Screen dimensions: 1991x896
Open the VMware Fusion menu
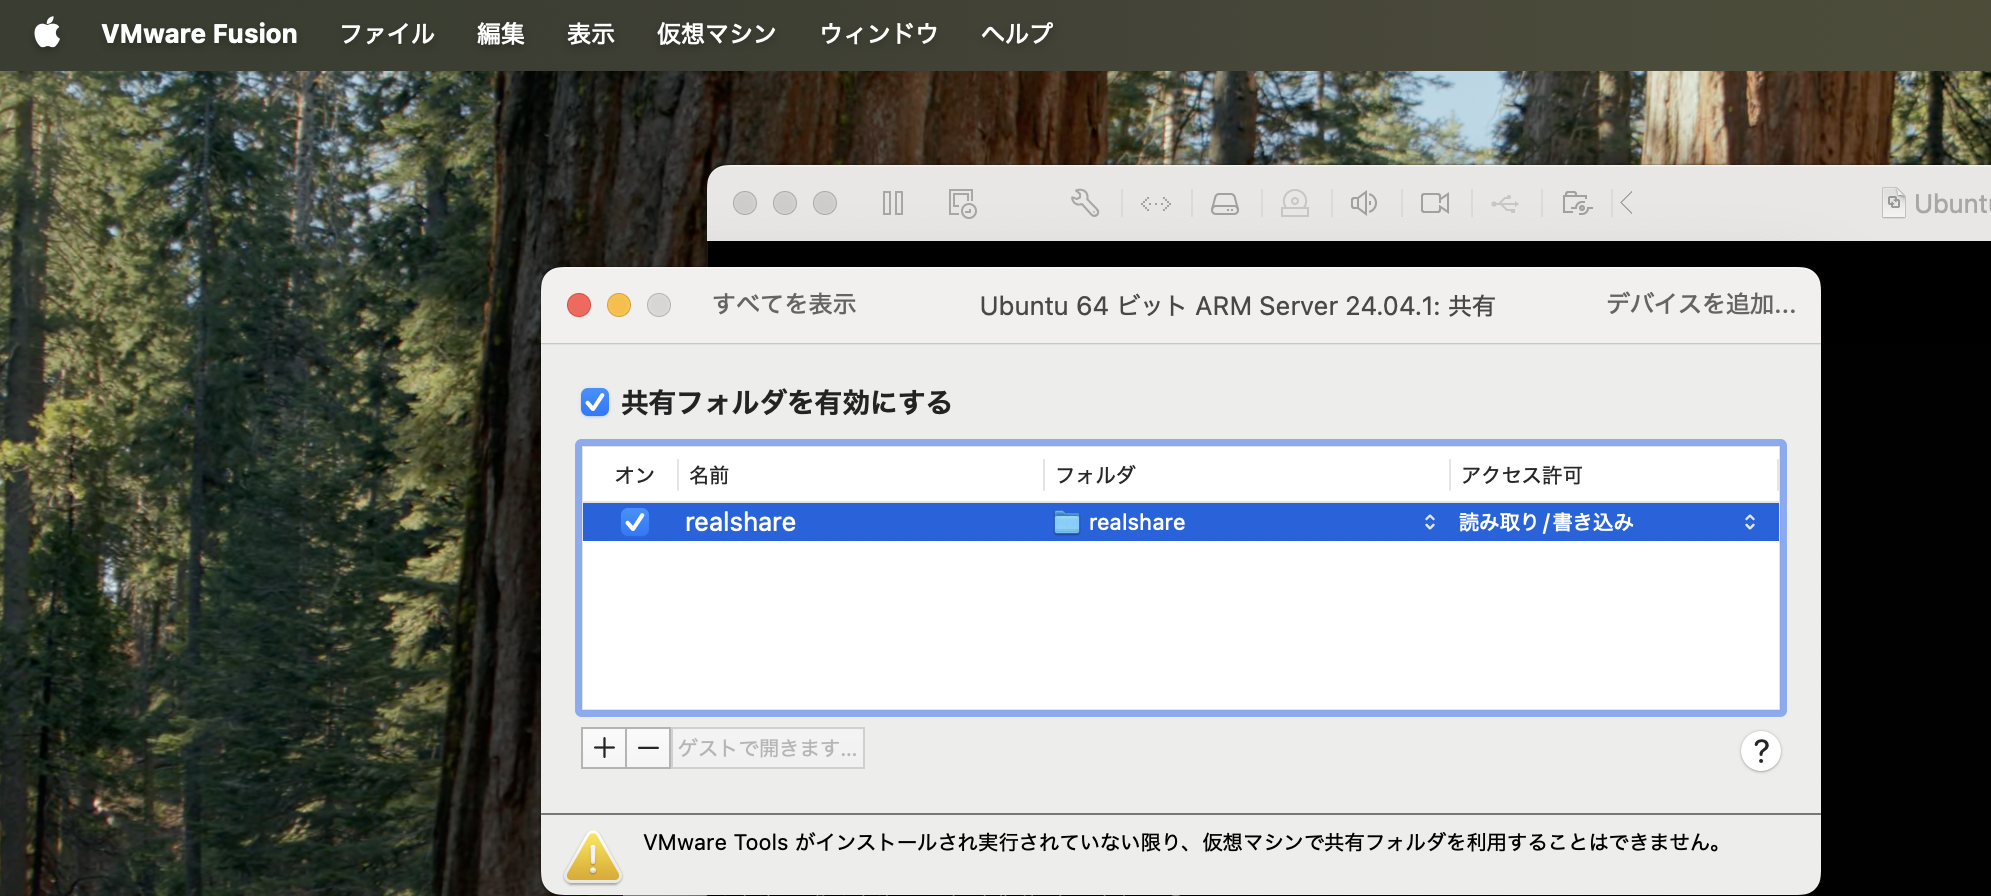point(199,34)
